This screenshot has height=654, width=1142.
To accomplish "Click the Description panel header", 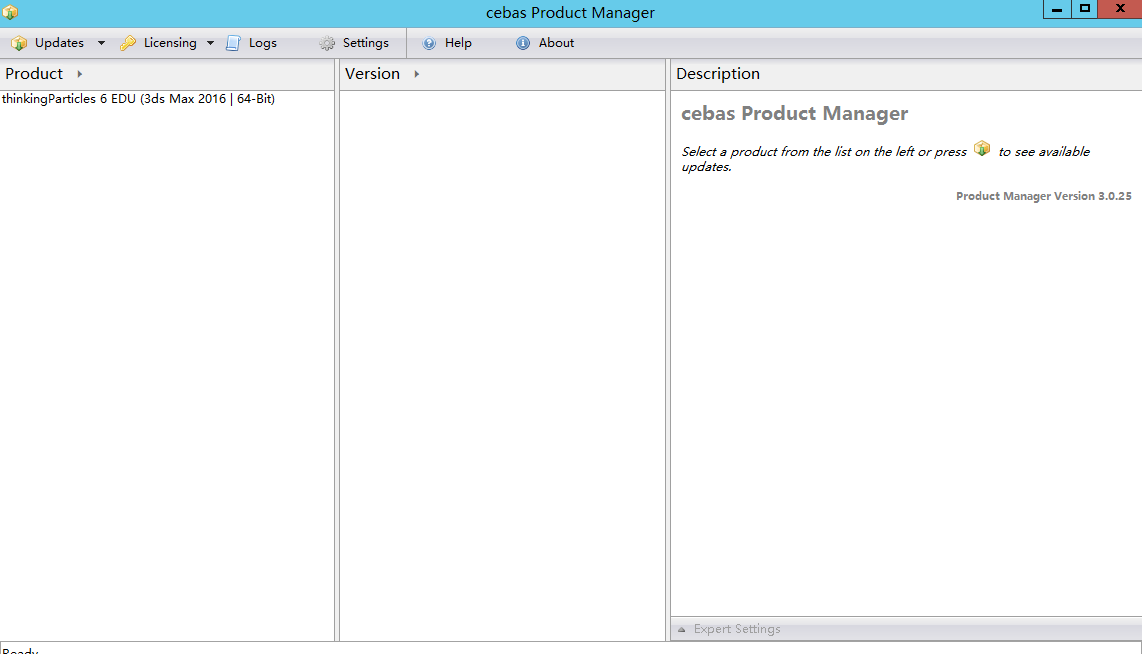I will pyautogui.click(x=906, y=74).
